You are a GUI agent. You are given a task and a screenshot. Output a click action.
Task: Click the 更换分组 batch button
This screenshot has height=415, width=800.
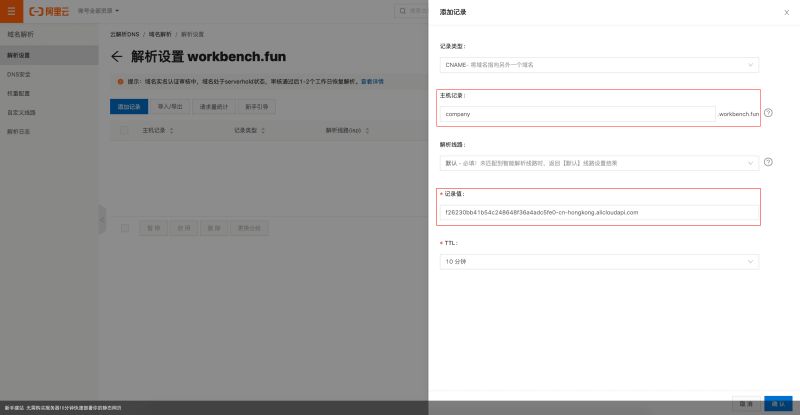click(249, 228)
